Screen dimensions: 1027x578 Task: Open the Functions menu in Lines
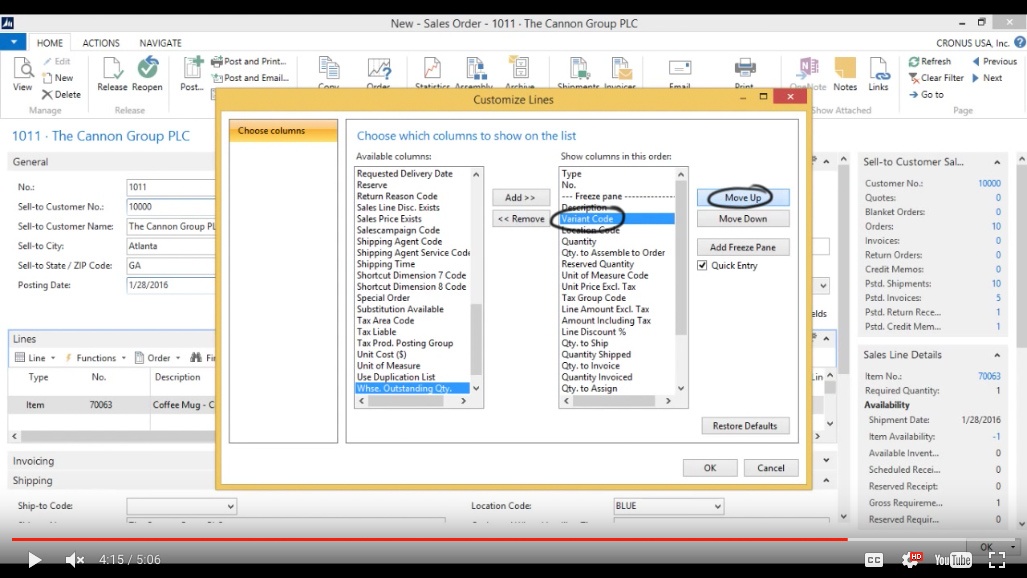[x=95, y=358]
